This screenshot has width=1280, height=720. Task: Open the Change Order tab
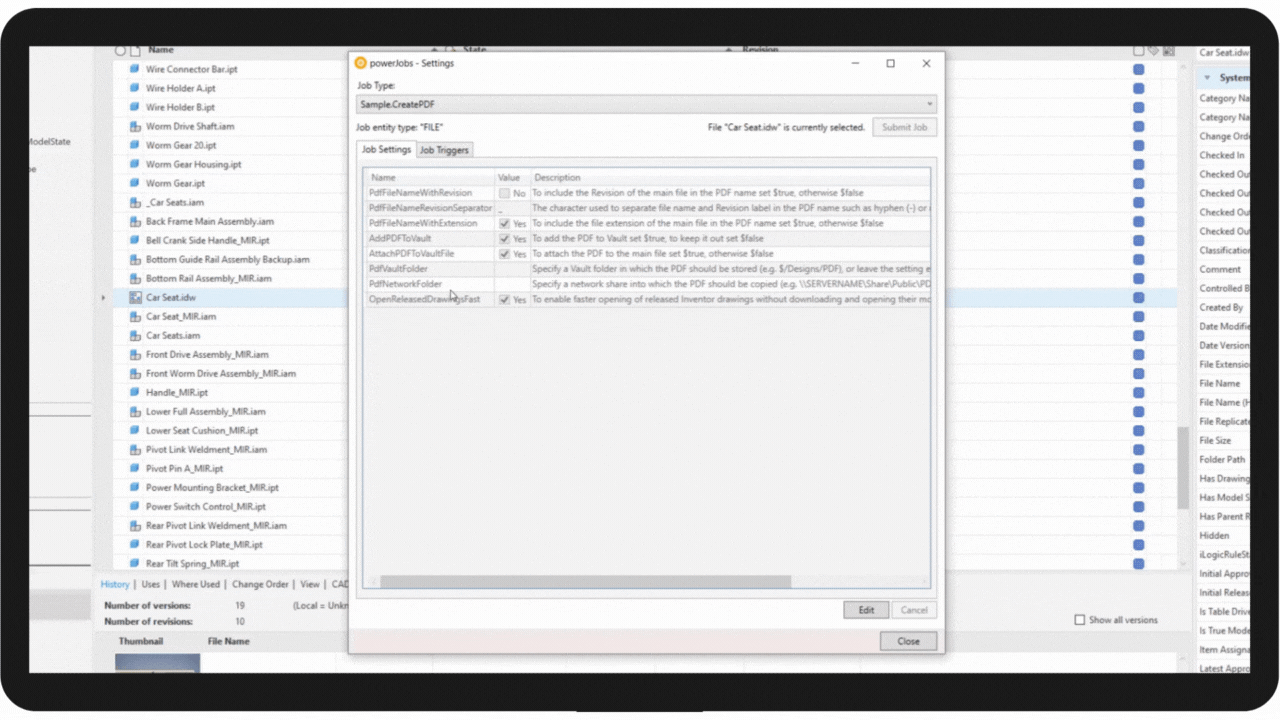260,584
